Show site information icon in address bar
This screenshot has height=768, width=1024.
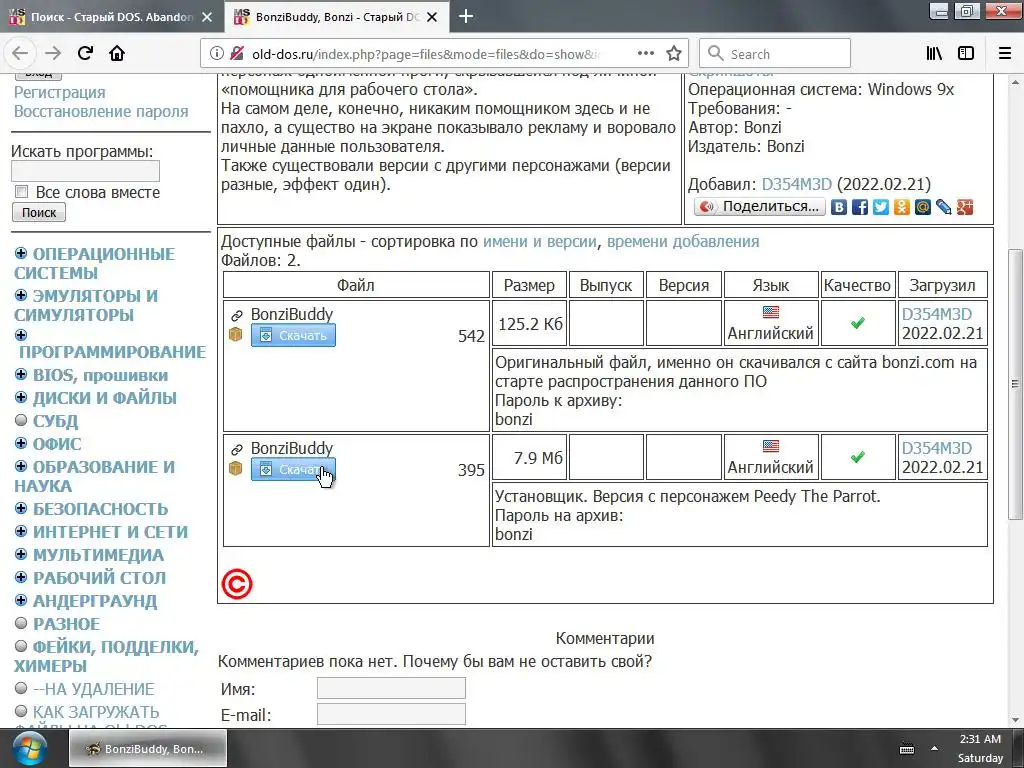217,54
